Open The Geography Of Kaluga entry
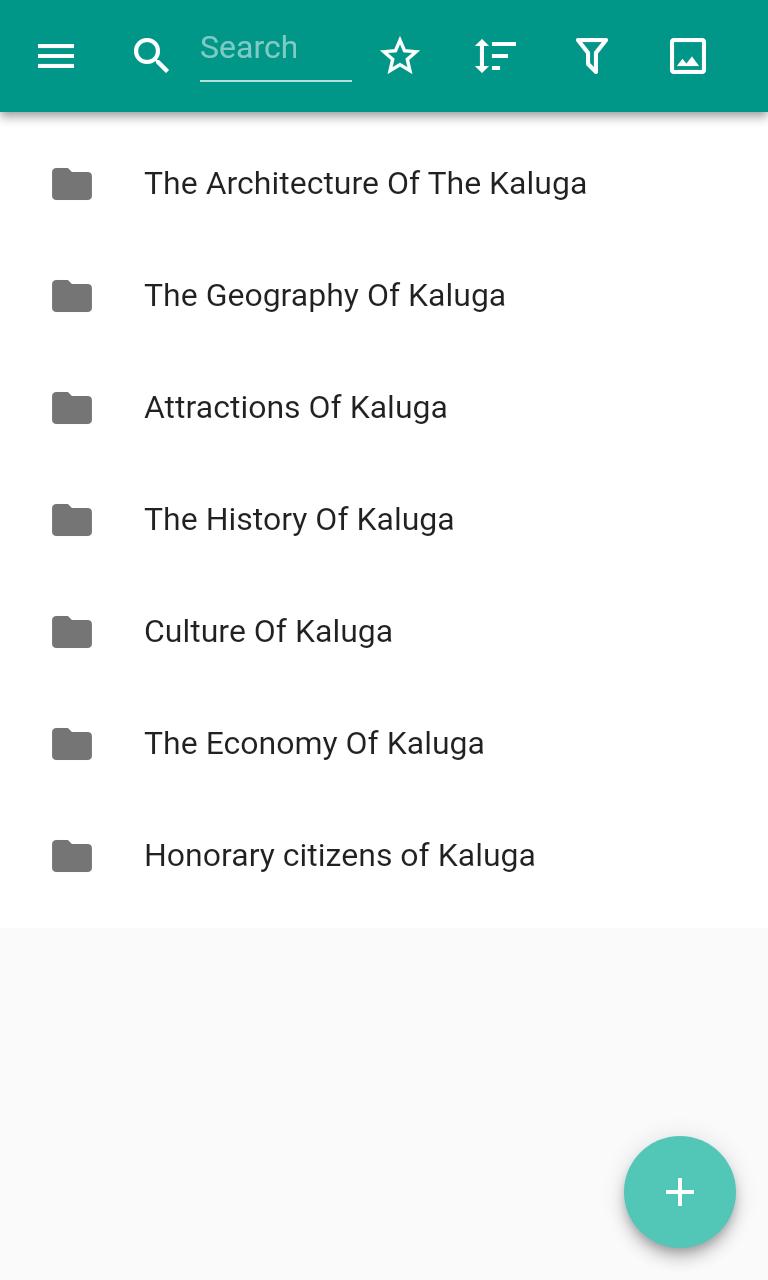The height and width of the screenshot is (1280, 768). pyautogui.click(x=325, y=296)
